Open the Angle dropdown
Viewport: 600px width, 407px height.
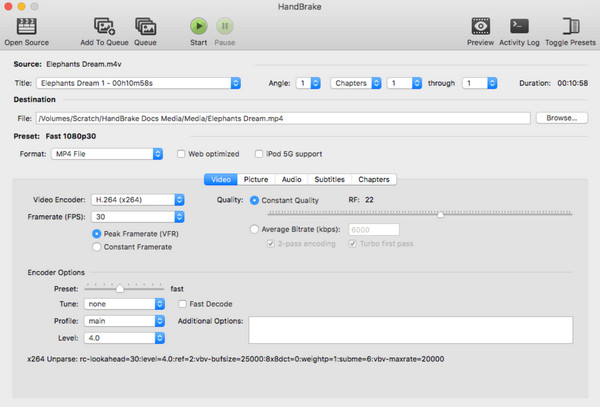pos(308,83)
